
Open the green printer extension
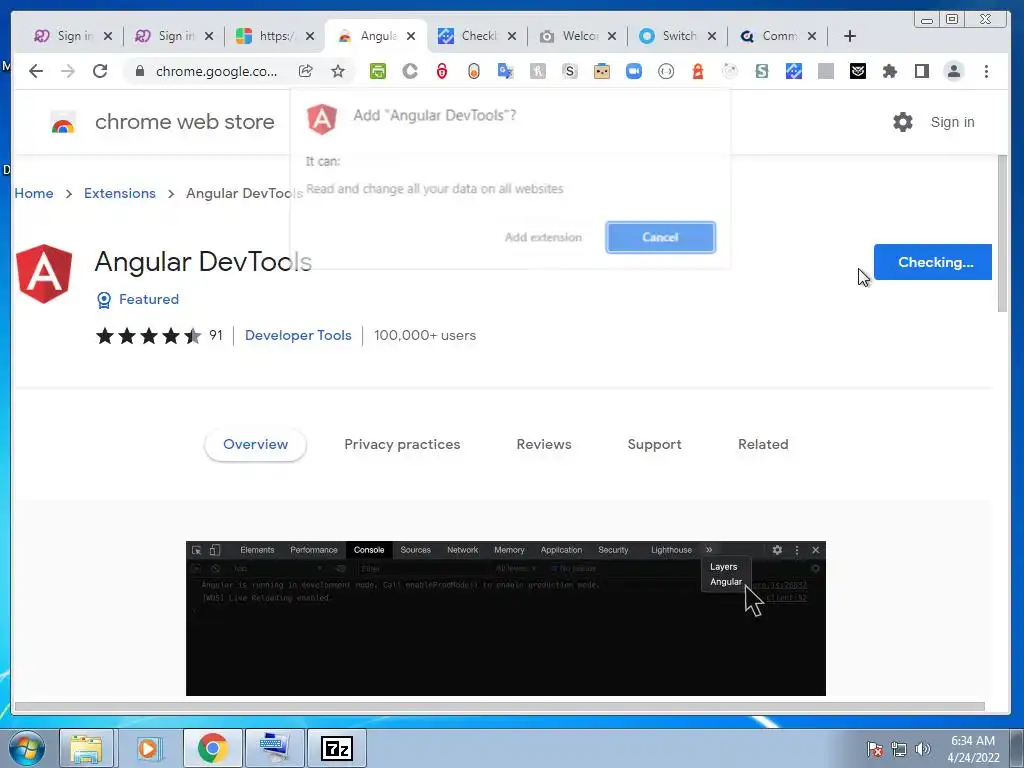(x=377, y=71)
